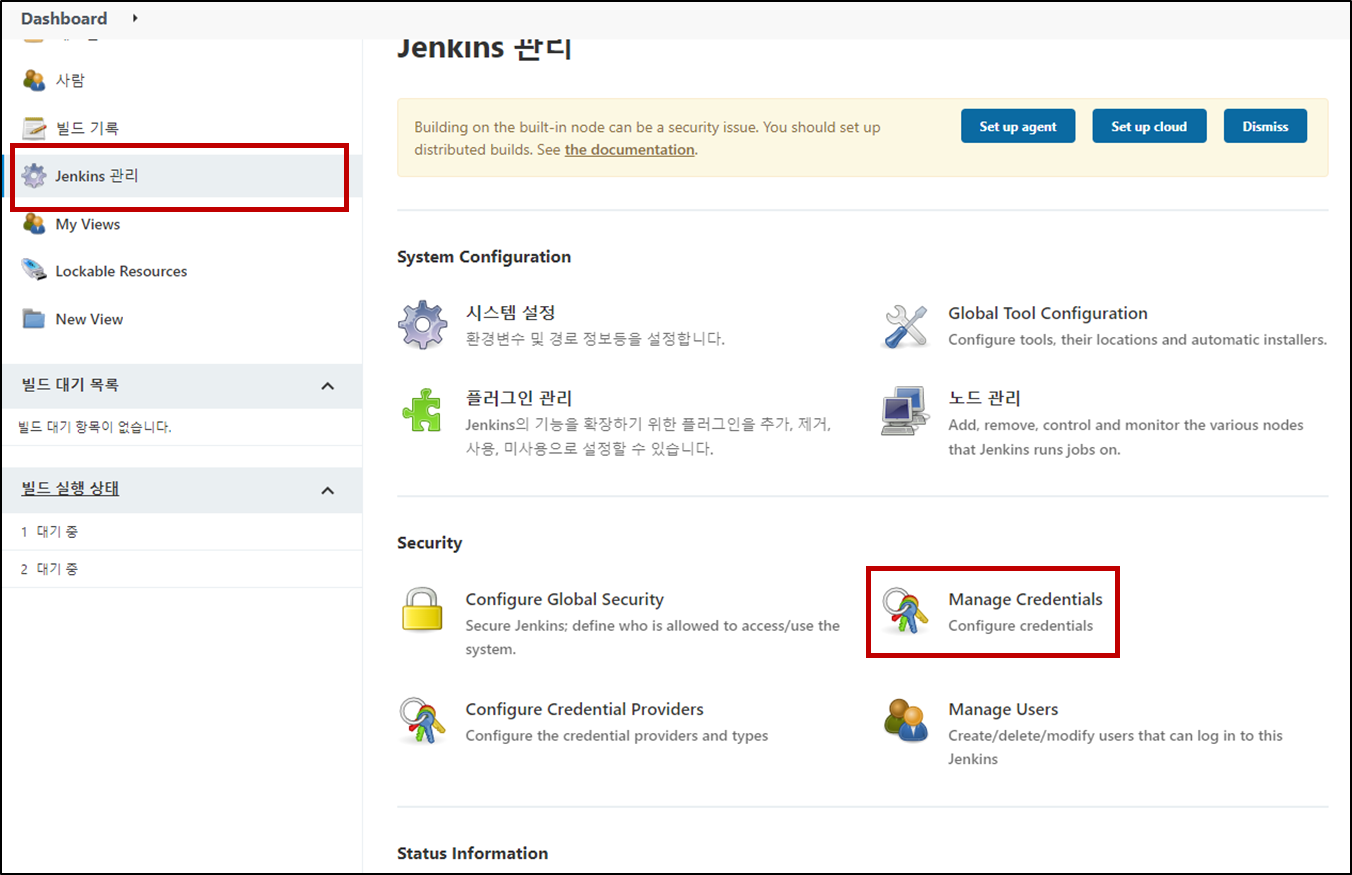The height and width of the screenshot is (875, 1352).
Task: Click the Status Information section heading
Action: tap(473, 853)
